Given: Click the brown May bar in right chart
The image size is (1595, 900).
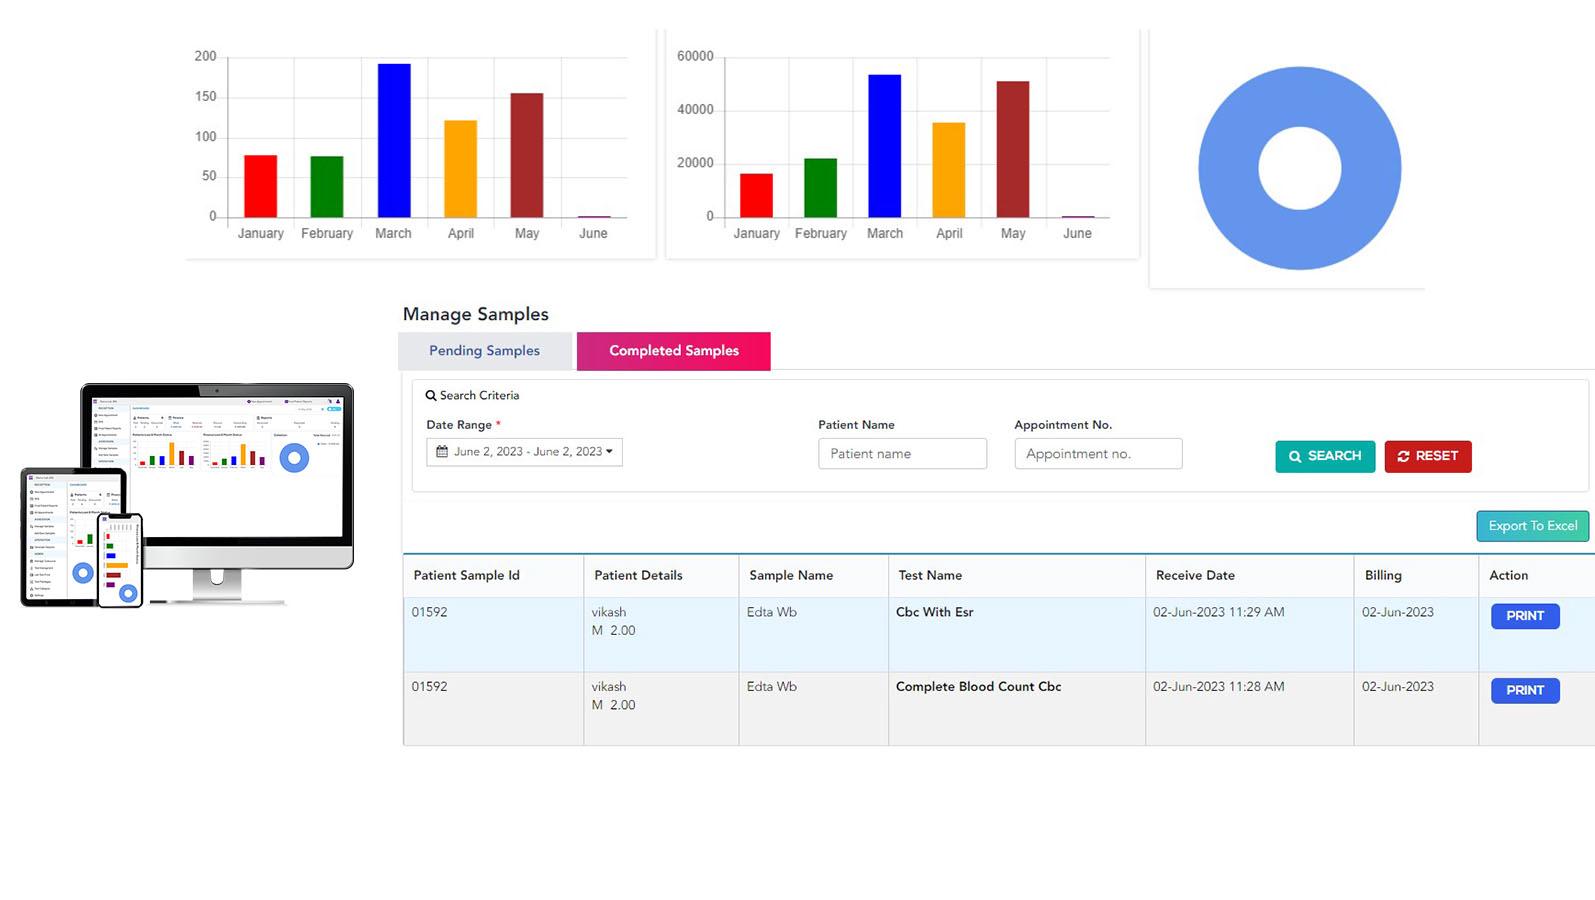Looking at the screenshot, I should pyautogui.click(x=1012, y=150).
